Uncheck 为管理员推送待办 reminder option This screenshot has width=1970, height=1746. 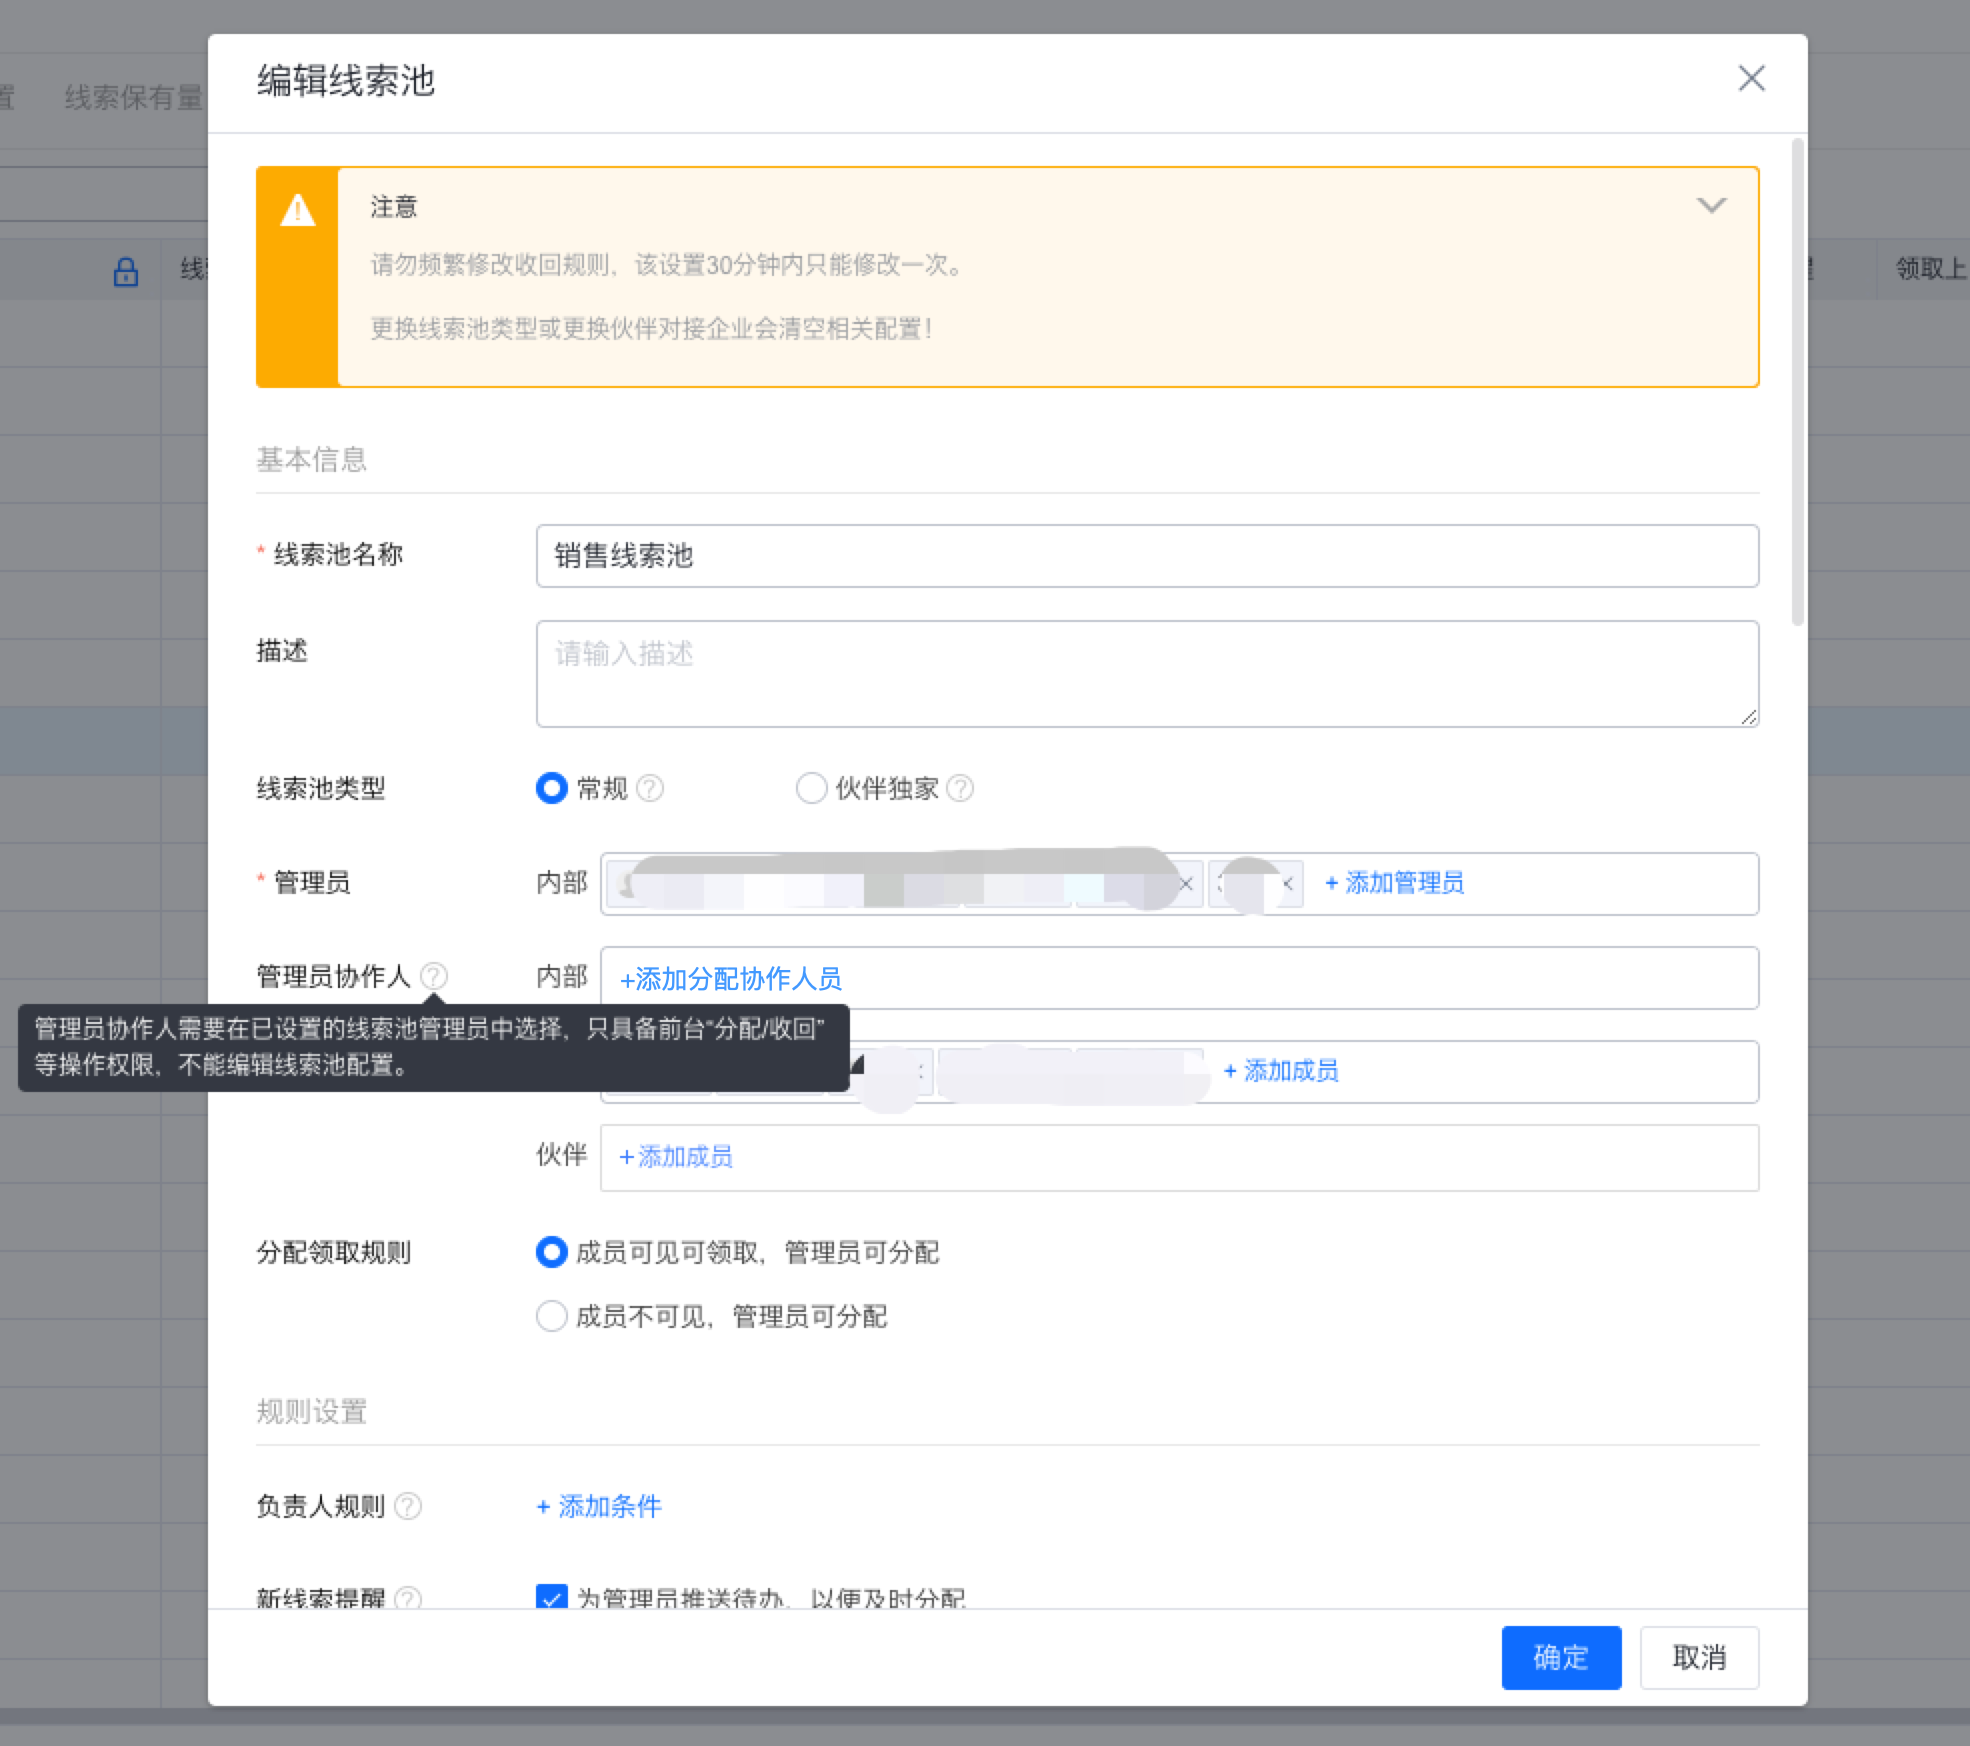551,1594
